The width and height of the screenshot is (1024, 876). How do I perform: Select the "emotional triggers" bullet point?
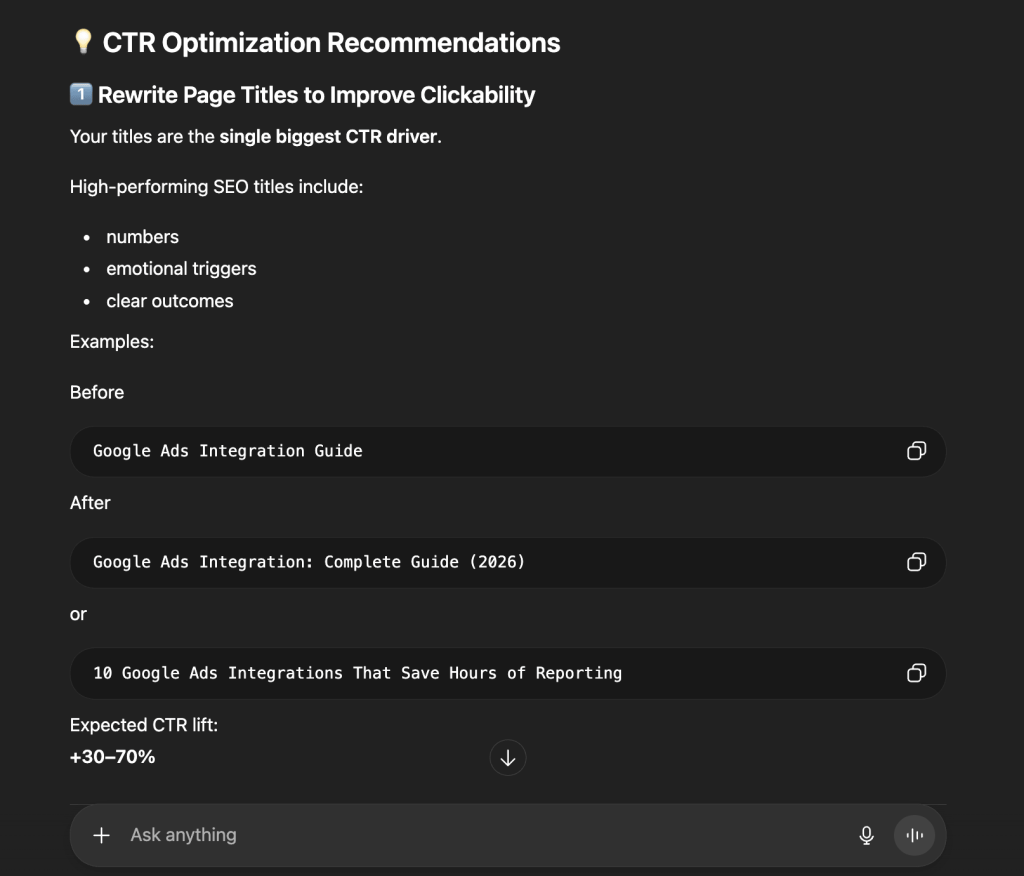point(181,268)
